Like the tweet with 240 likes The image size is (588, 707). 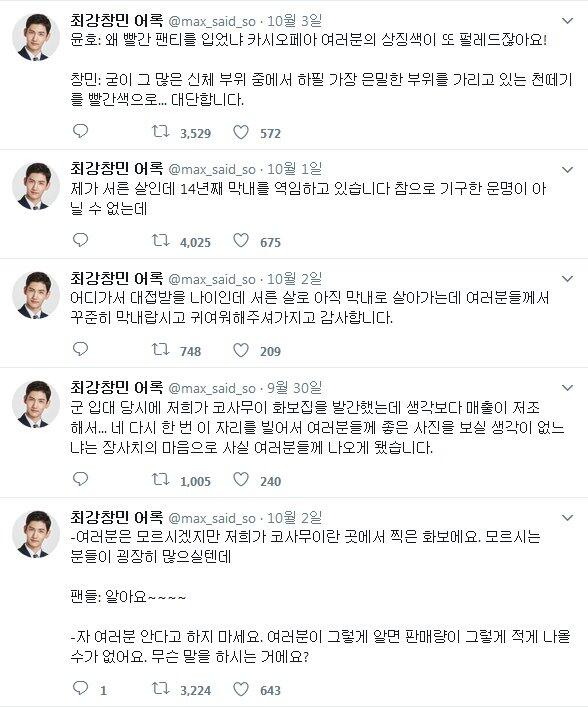click(241, 480)
